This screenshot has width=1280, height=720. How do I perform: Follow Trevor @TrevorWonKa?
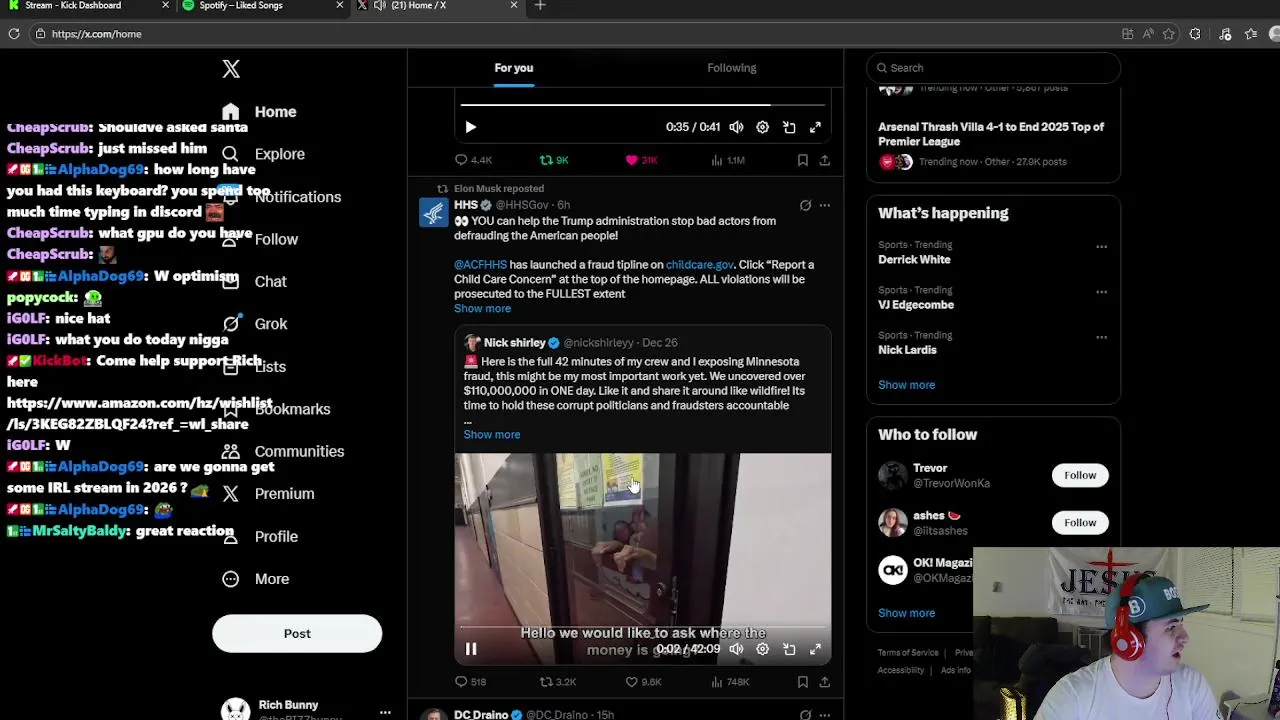click(x=1080, y=475)
